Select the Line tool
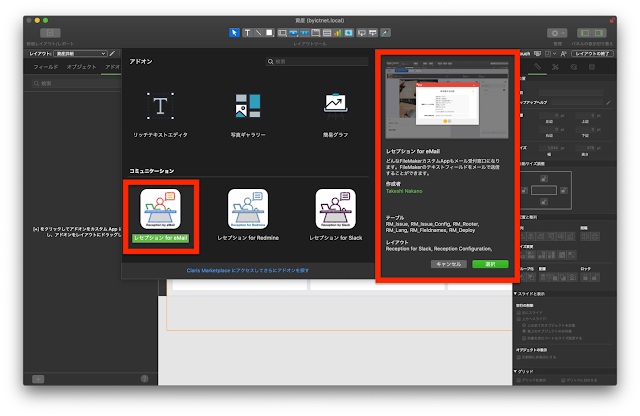The height and width of the screenshot is (416, 640). [x=258, y=33]
